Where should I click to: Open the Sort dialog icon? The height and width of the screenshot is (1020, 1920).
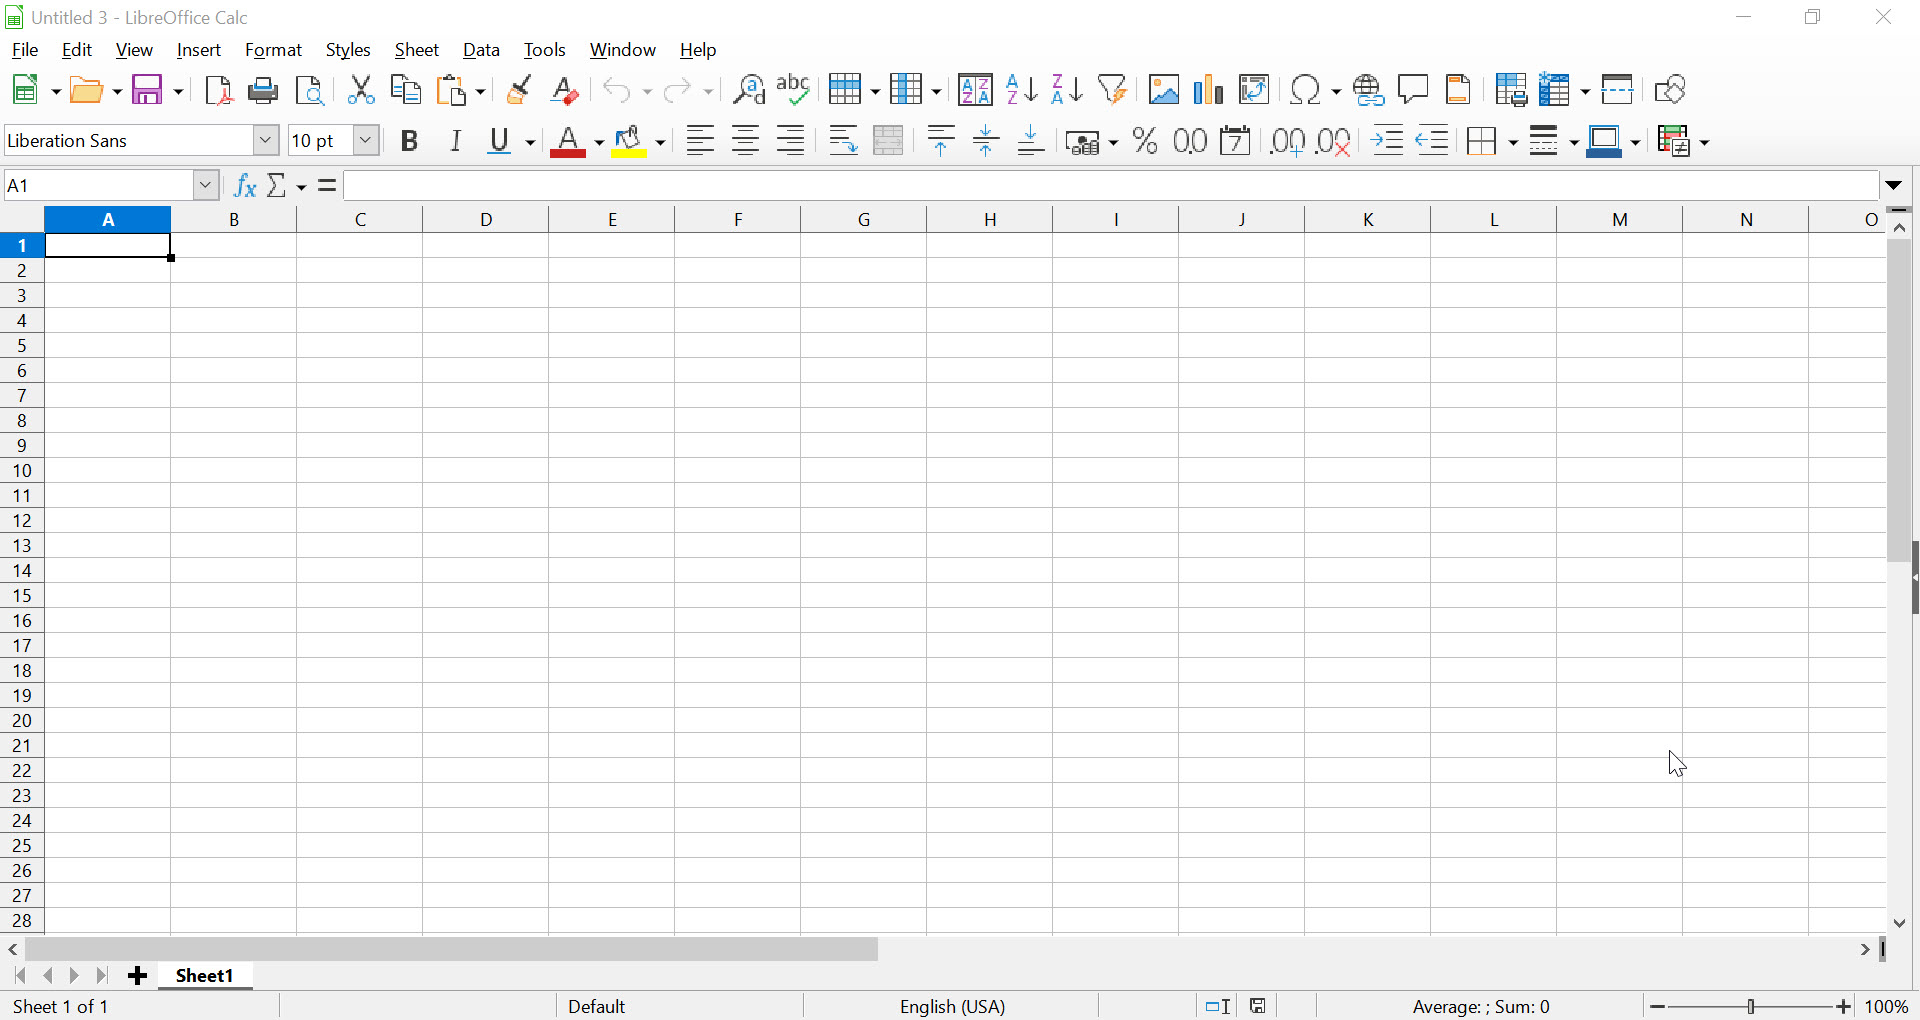(x=976, y=90)
